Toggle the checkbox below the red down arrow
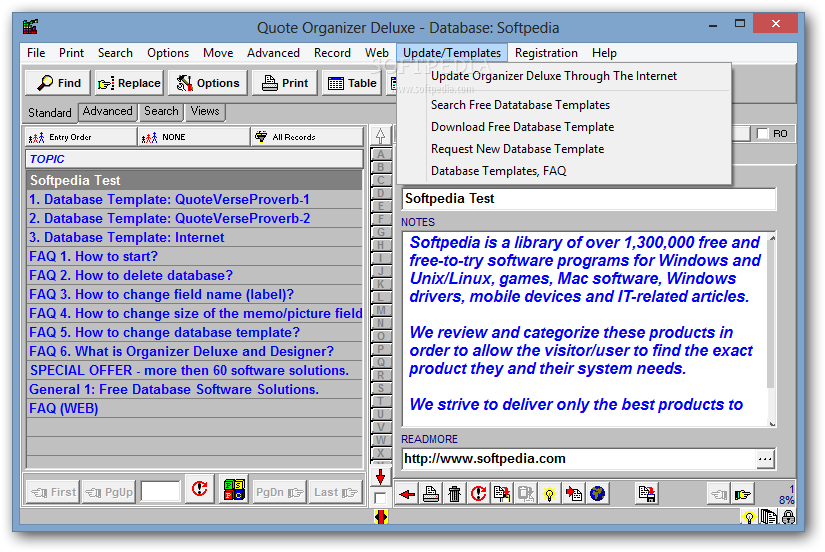The height and width of the screenshot is (552, 825). coord(380,498)
